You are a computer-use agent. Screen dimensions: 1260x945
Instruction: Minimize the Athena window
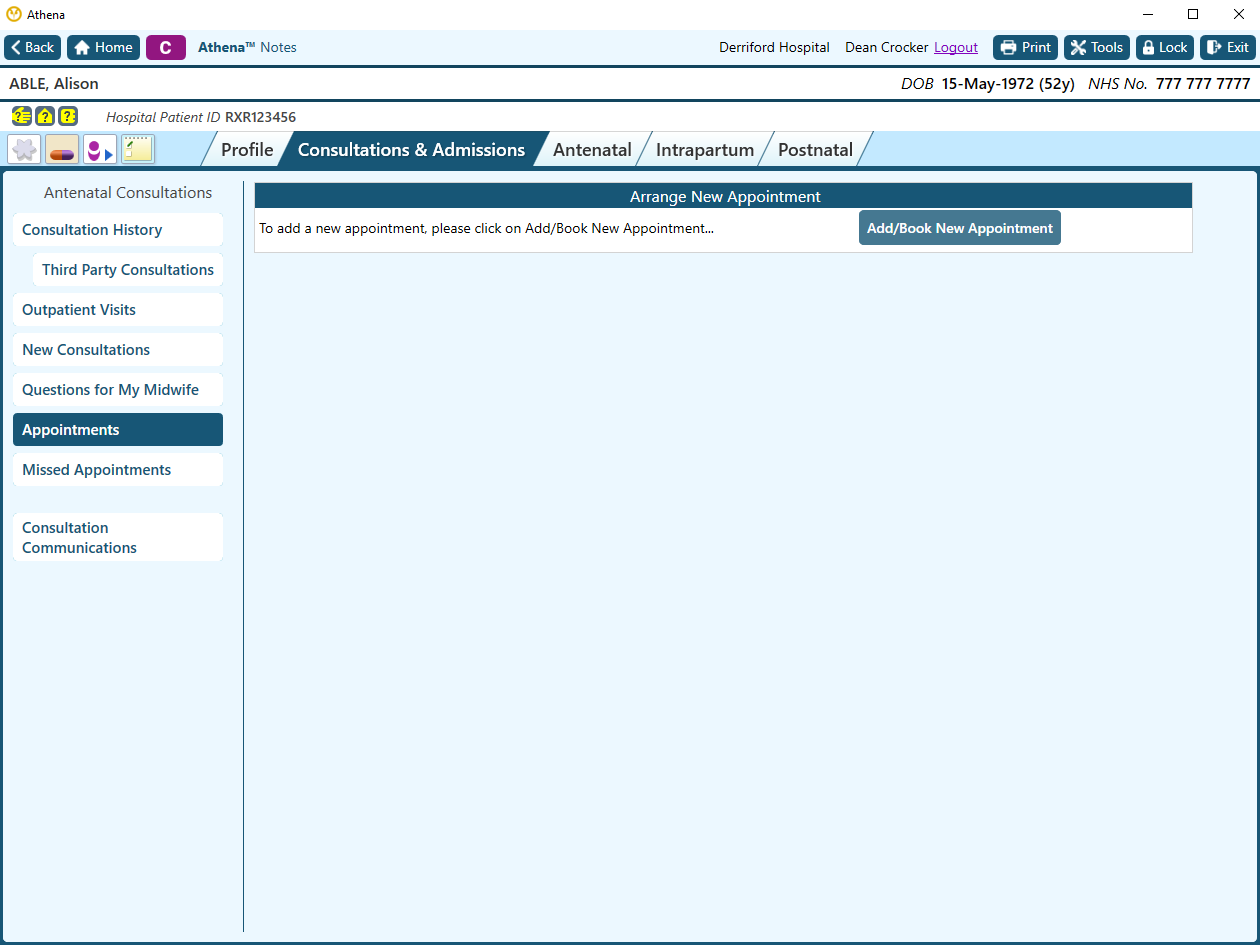pos(1146,14)
